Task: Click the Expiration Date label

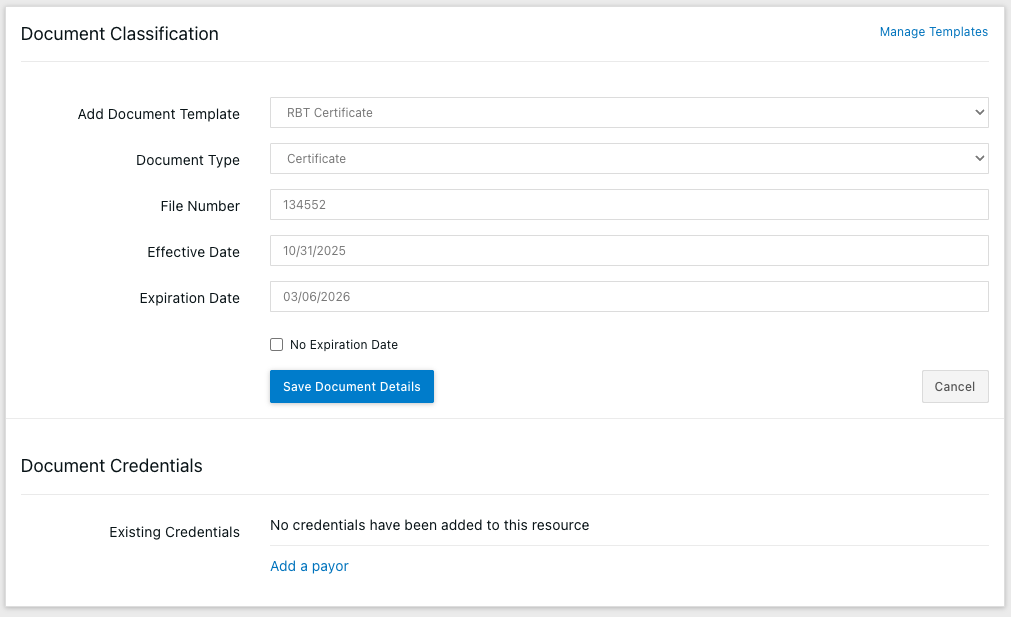Action: 190,298
